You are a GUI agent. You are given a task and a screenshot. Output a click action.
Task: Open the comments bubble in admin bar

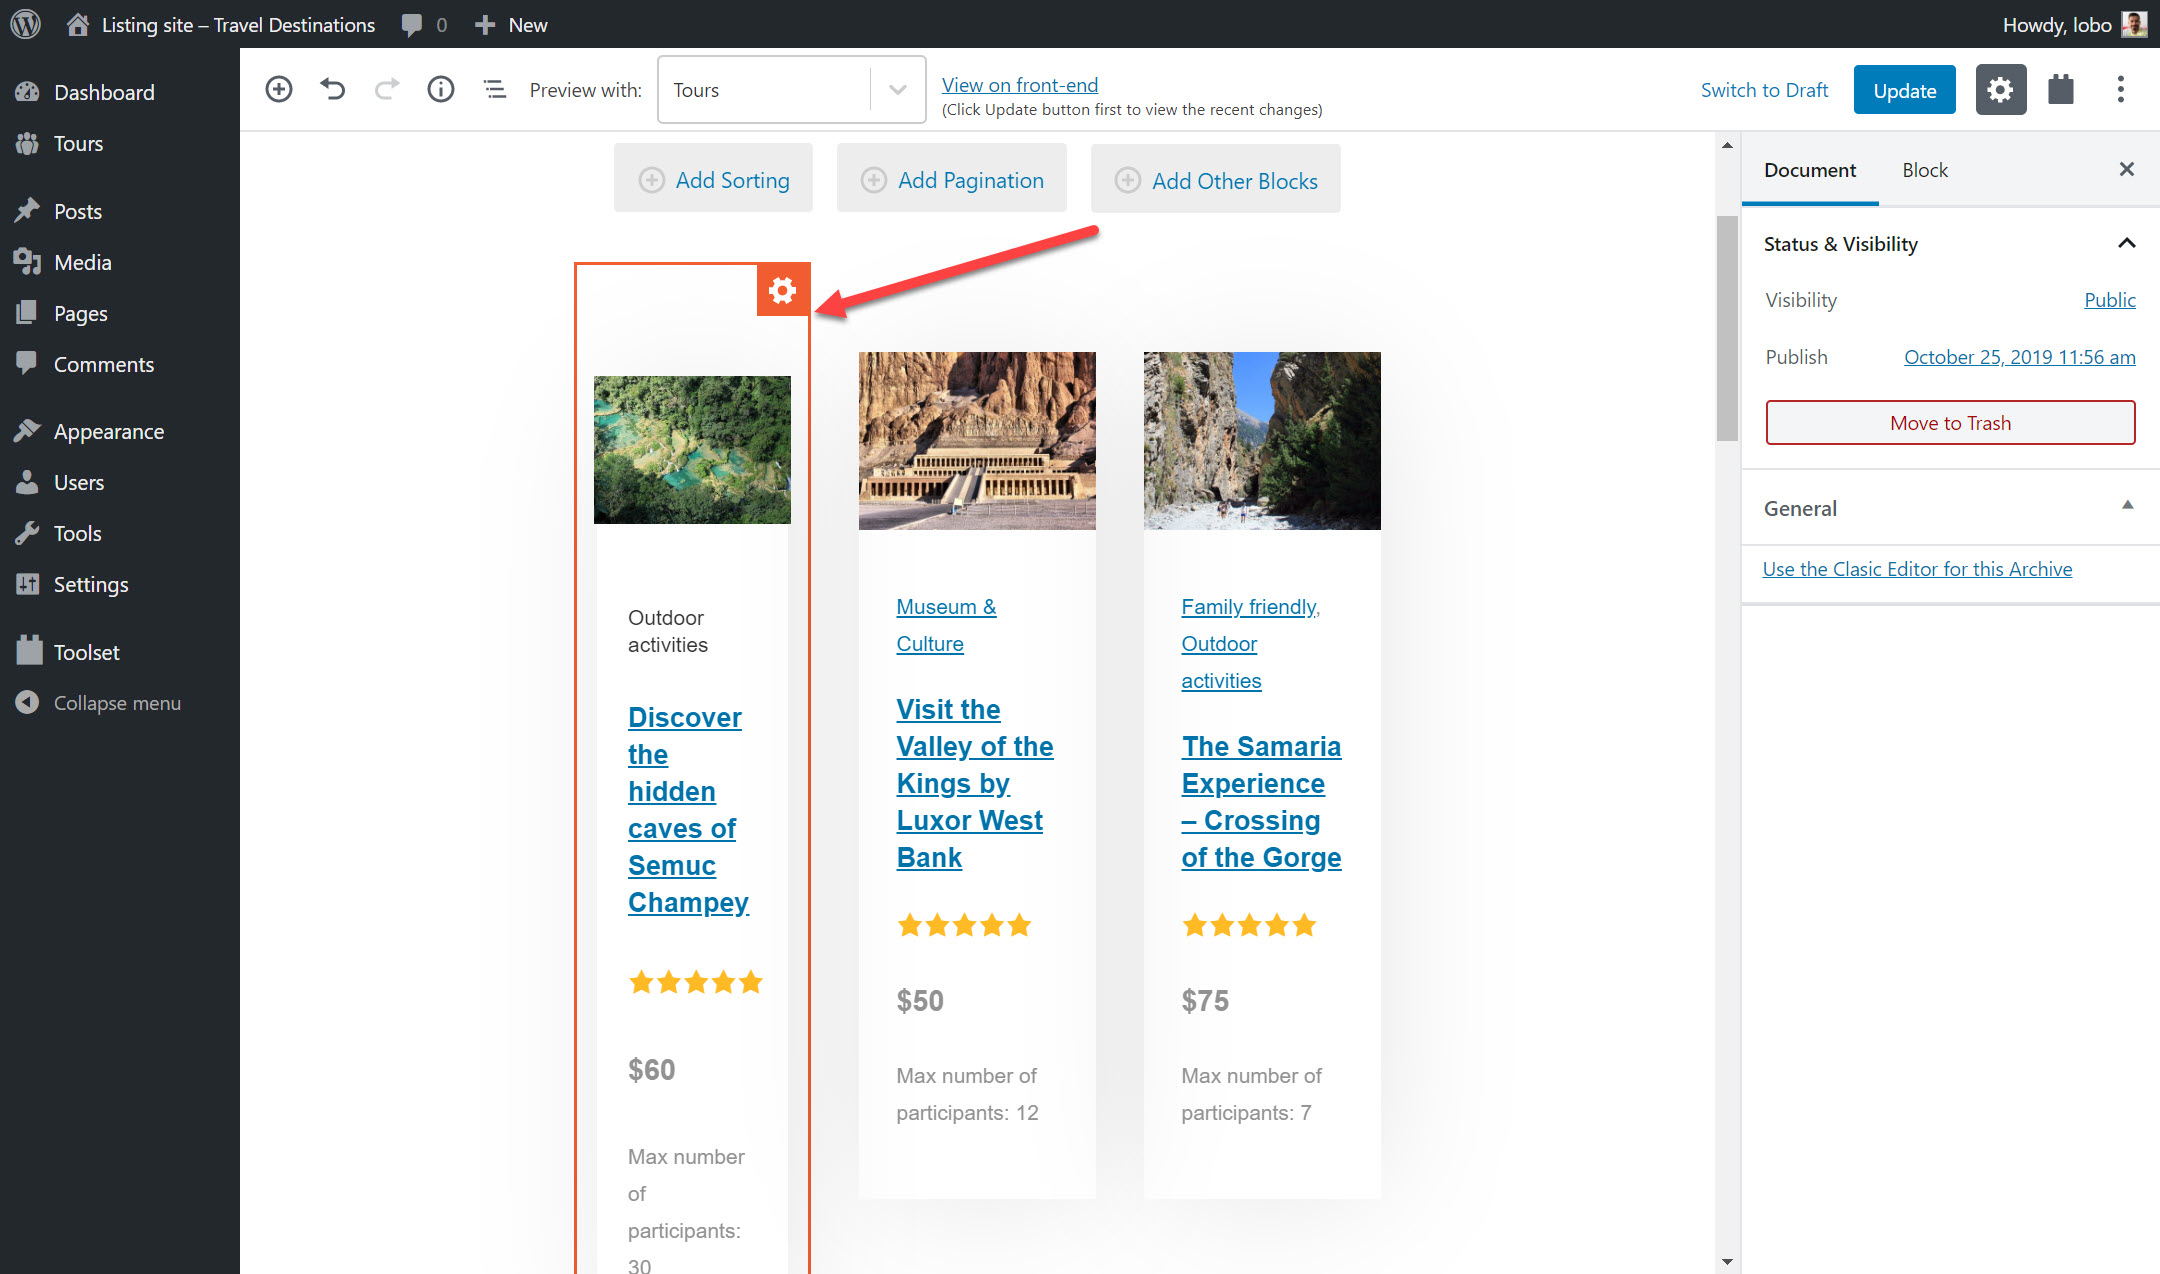412,25
